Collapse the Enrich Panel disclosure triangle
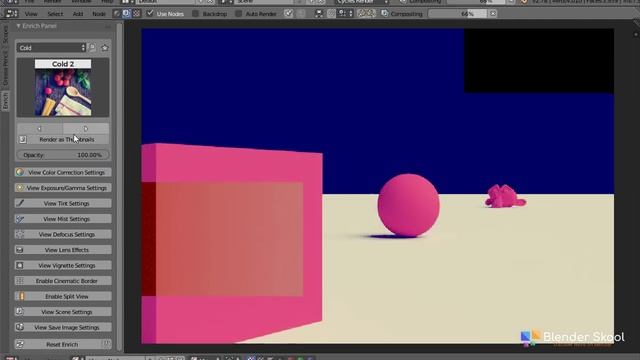Viewport: 640px width, 360px height. point(18,26)
